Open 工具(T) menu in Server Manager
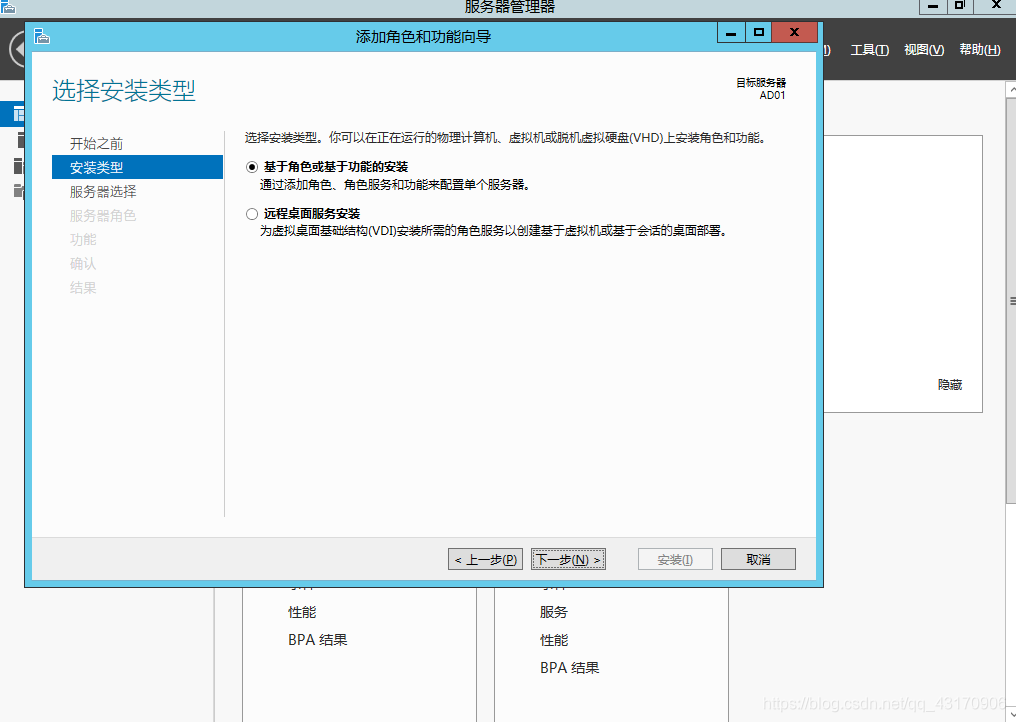The image size is (1016, 722). point(870,50)
